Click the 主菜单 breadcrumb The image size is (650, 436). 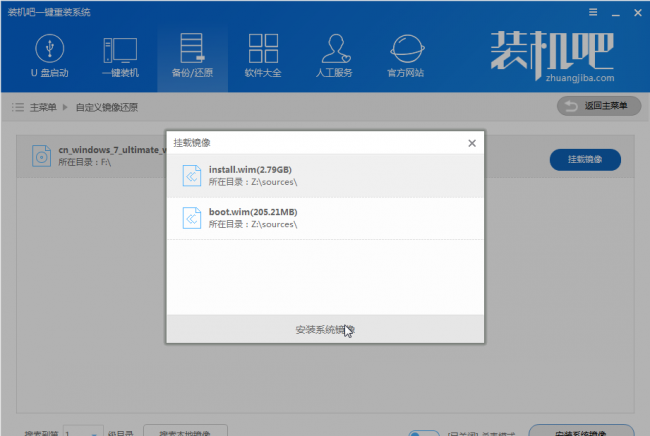click(x=43, y=107)
